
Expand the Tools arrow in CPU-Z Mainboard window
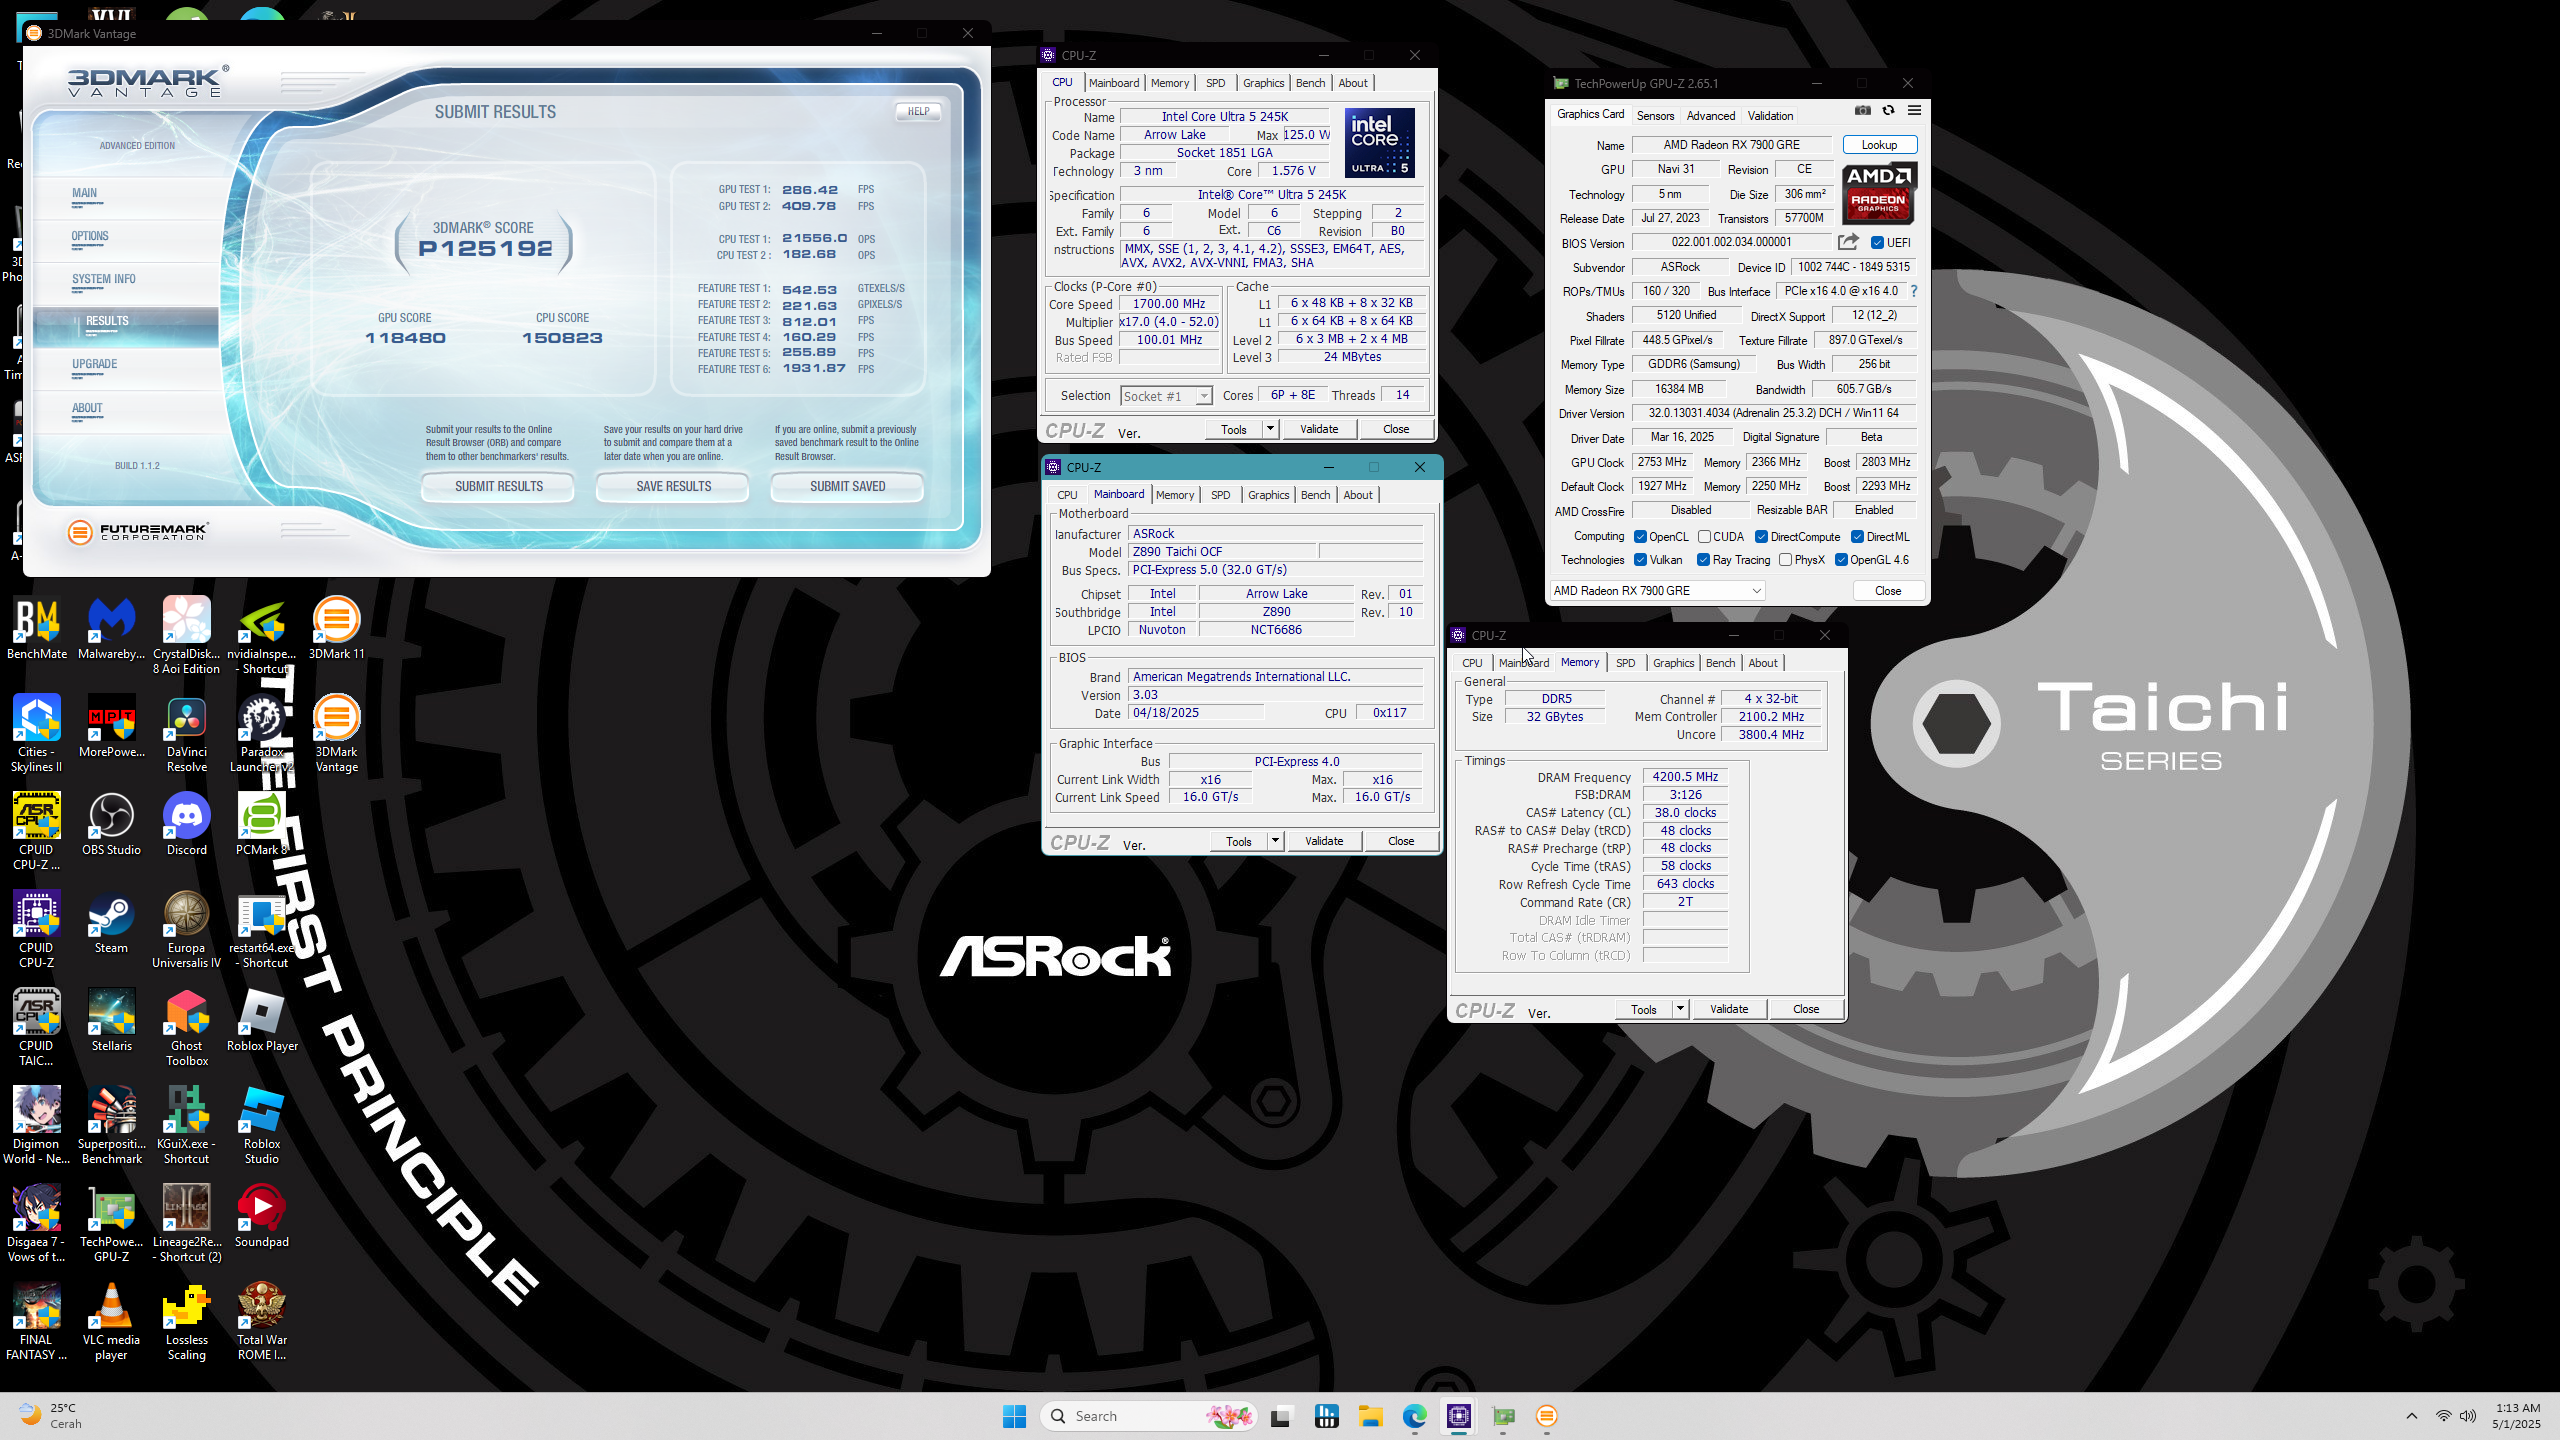pos(1275,841)
